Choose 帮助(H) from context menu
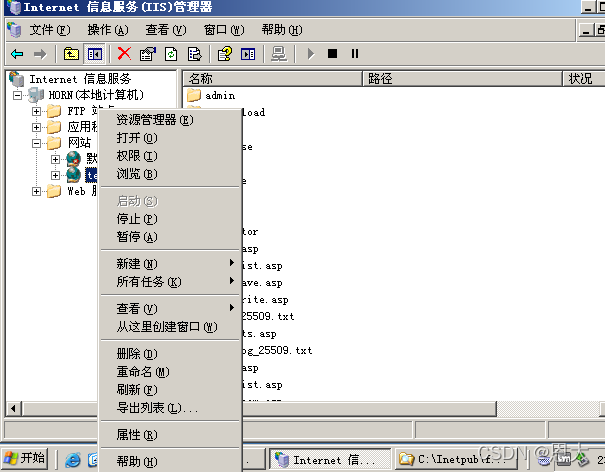The width and height of the screenshot is (605, 472). click(170, 461)
